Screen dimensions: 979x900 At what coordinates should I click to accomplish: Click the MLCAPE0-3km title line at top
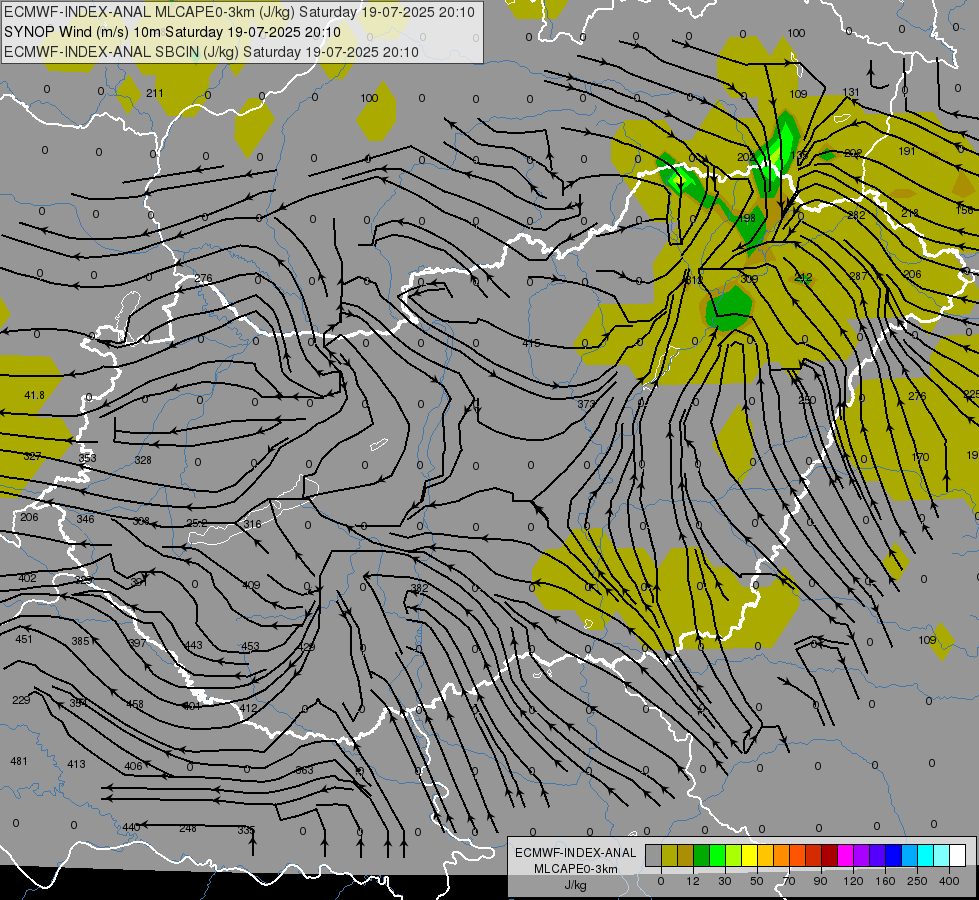pyautogui.click(x=239, y=12)
